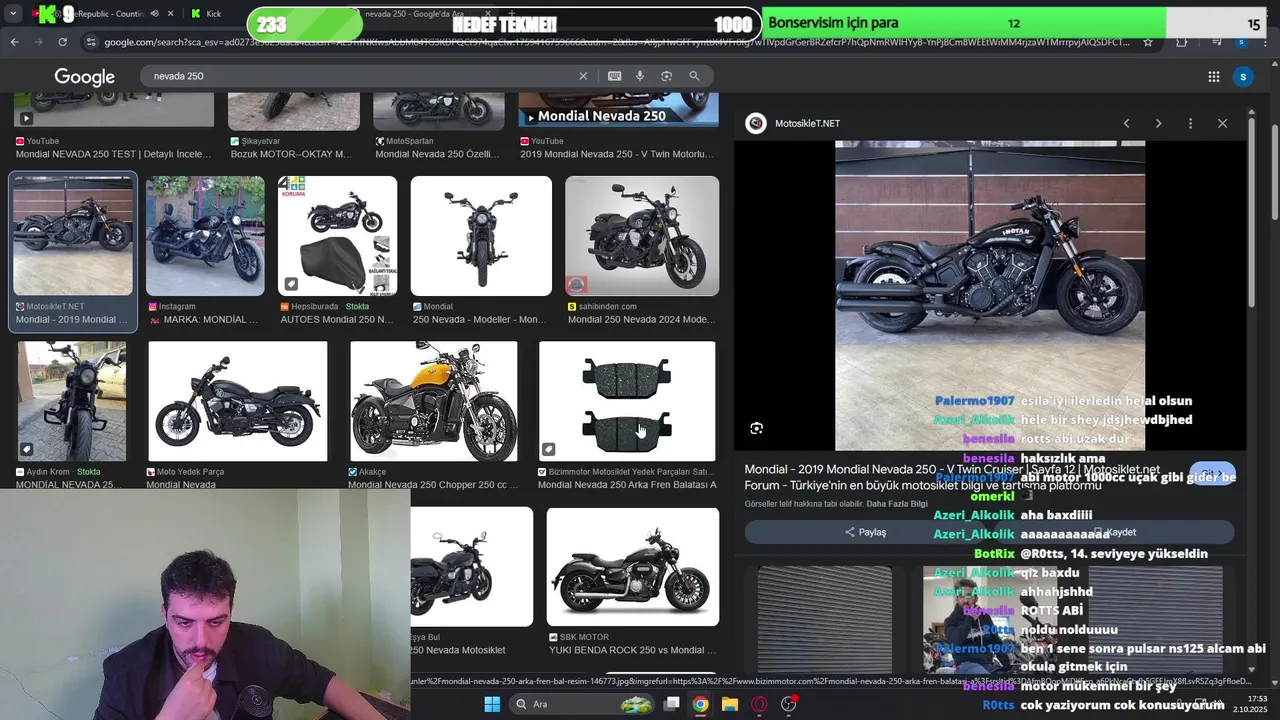The image size is (1280, 720).
Task: Search by image with Google Lens icon
Action: click(x=666, y=76)
